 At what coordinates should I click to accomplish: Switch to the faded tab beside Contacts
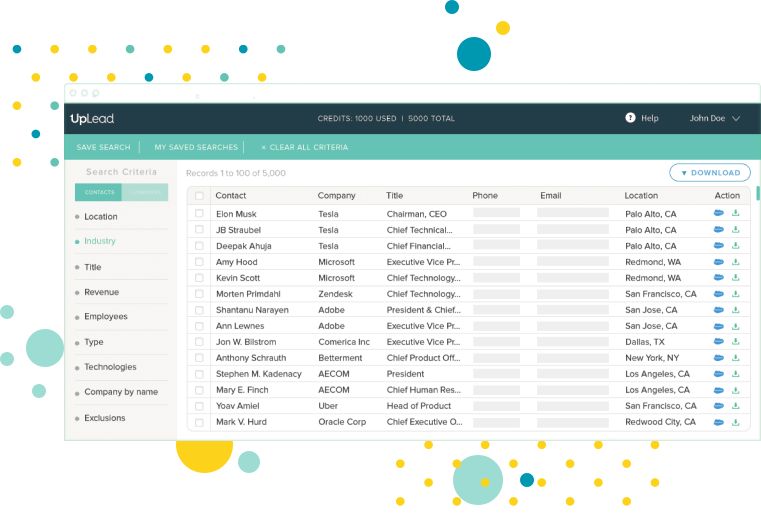pos(145,192)
